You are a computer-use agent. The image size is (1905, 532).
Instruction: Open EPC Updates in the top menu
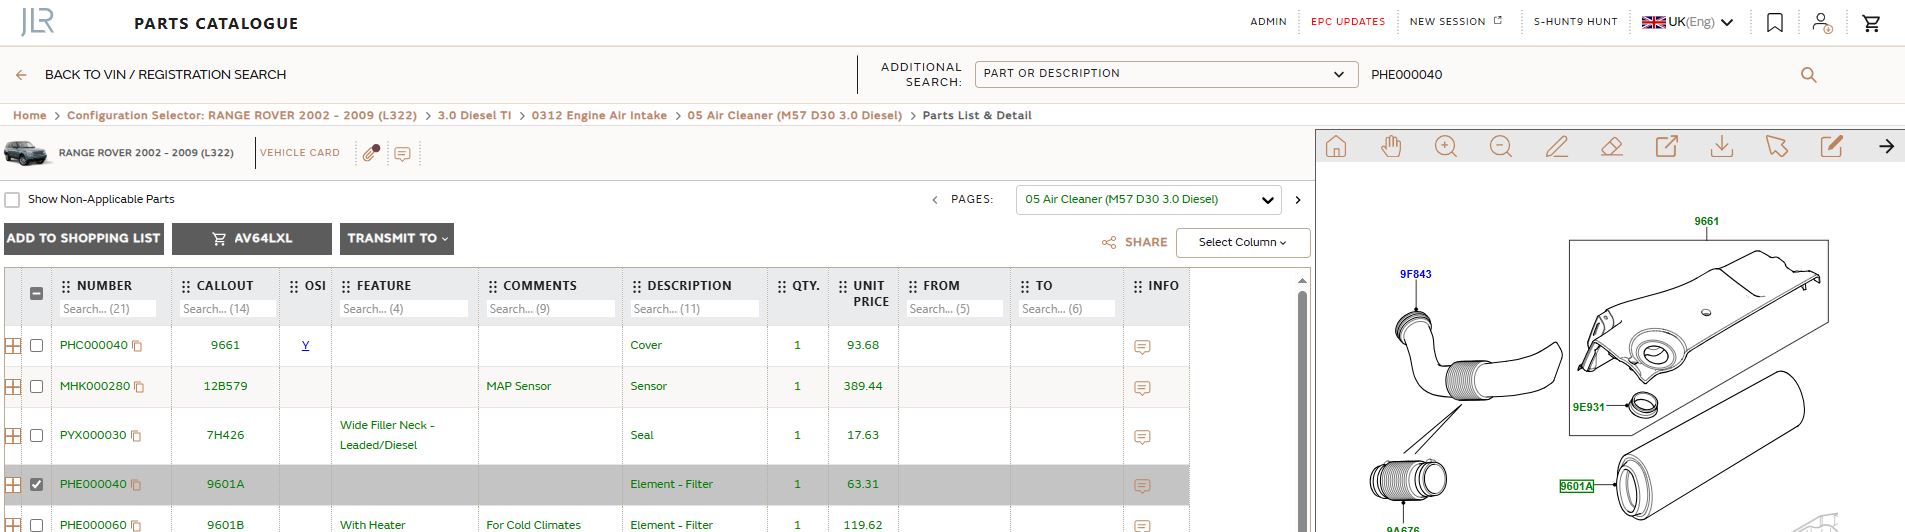pos(1348,22)
